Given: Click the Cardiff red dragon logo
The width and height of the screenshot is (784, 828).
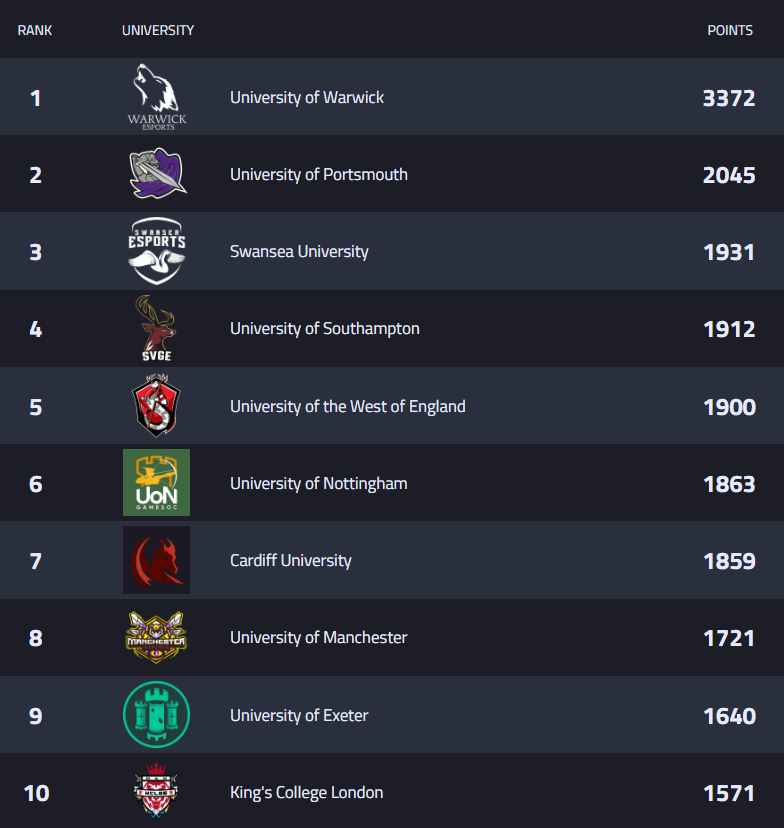Looking at the screenshot, I should click(x=156, y=560).
